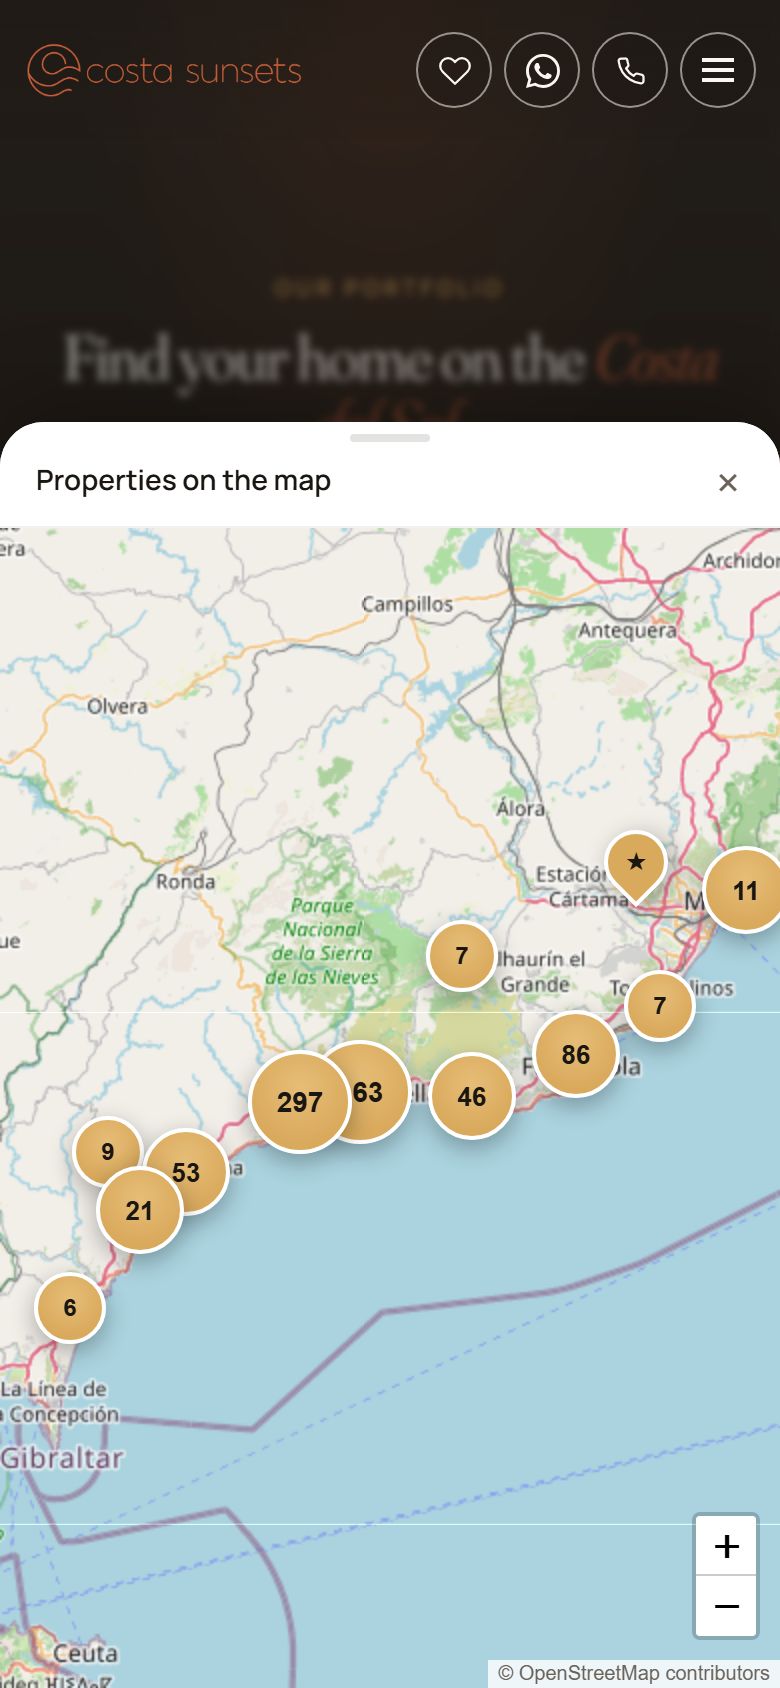Open favorites via the heart icon
The height and width of the screenshot is (1688, 780).
point(454,70)
